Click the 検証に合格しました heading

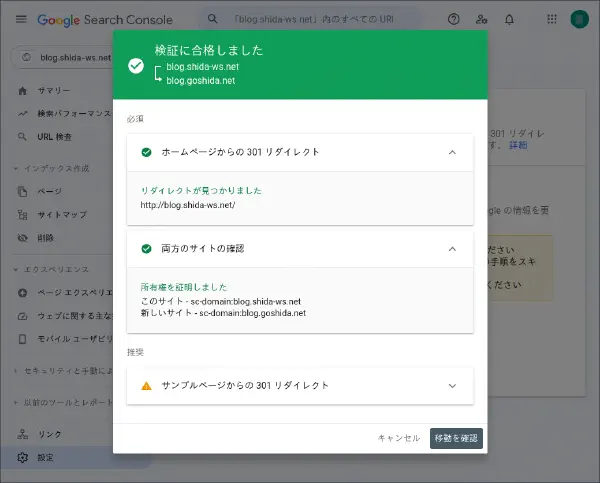[x=209, y=51]
